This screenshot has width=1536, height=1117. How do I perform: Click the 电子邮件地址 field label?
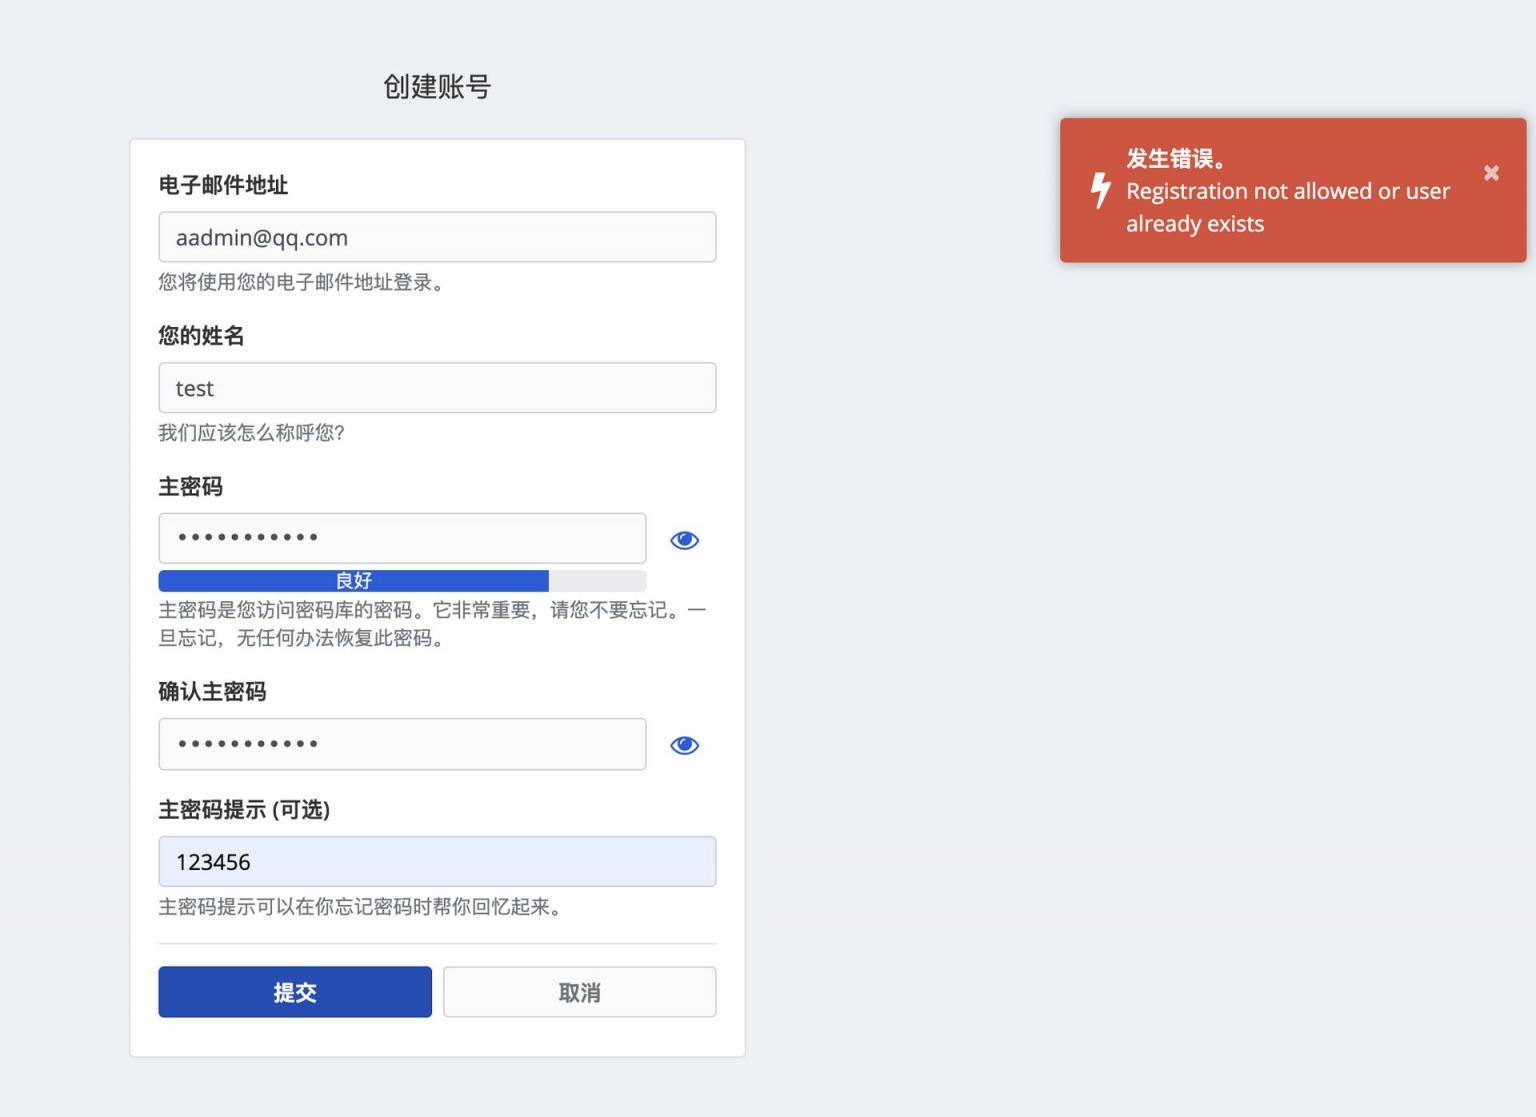point(223,185)
